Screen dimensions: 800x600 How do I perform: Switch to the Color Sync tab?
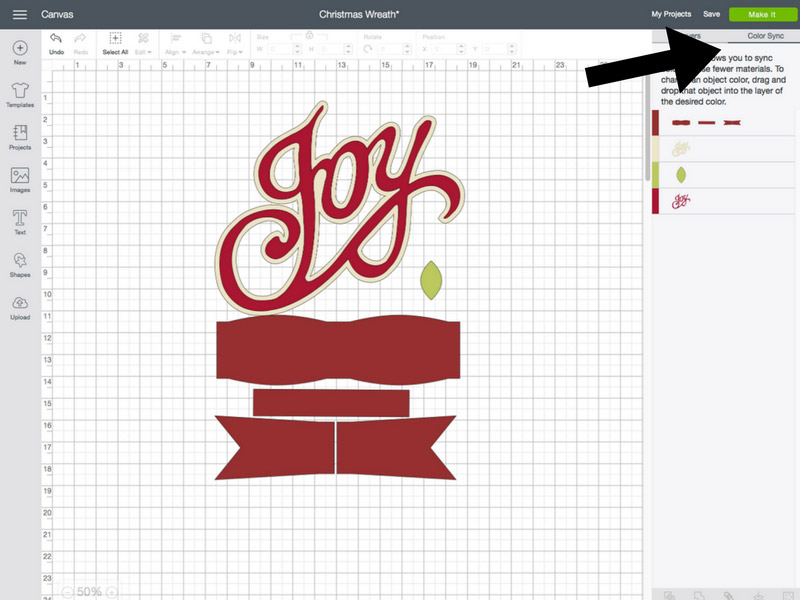(765, 36)
